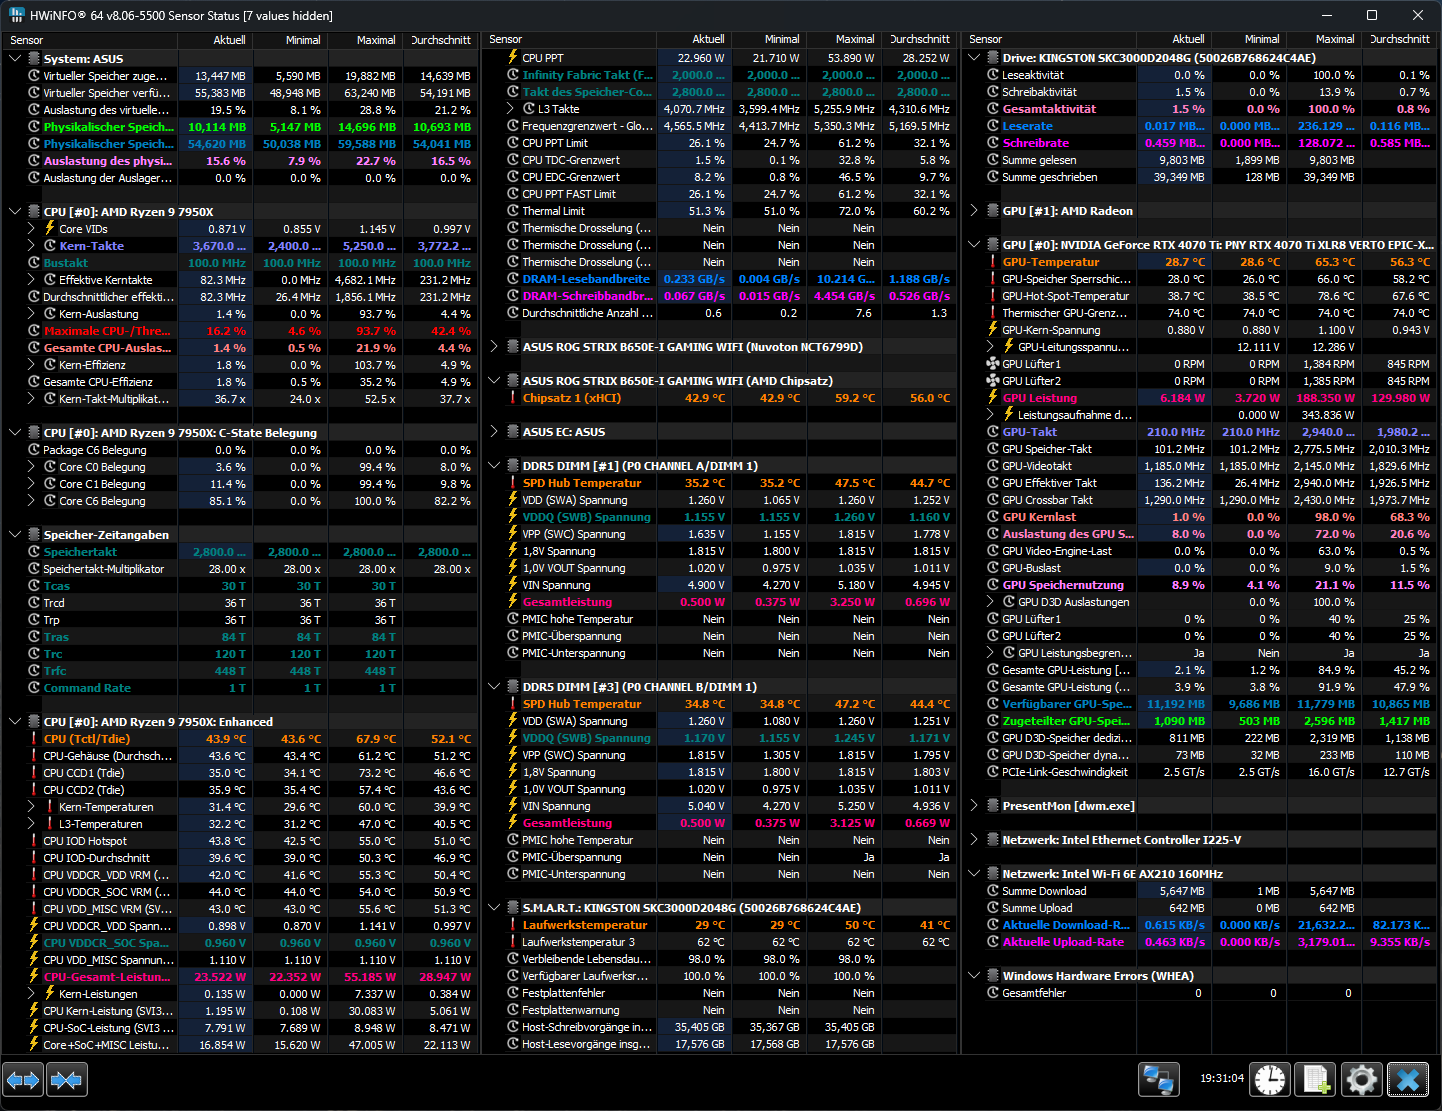Click the 19:31:04 elapsed time readout

coord(1222,1078)
